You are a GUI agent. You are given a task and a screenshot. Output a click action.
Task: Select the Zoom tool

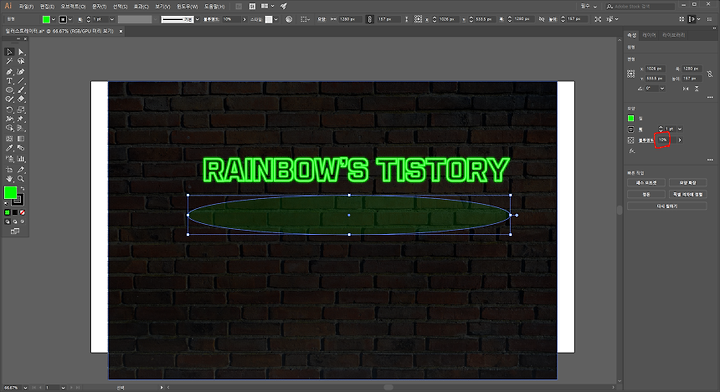tap(21, 179)
